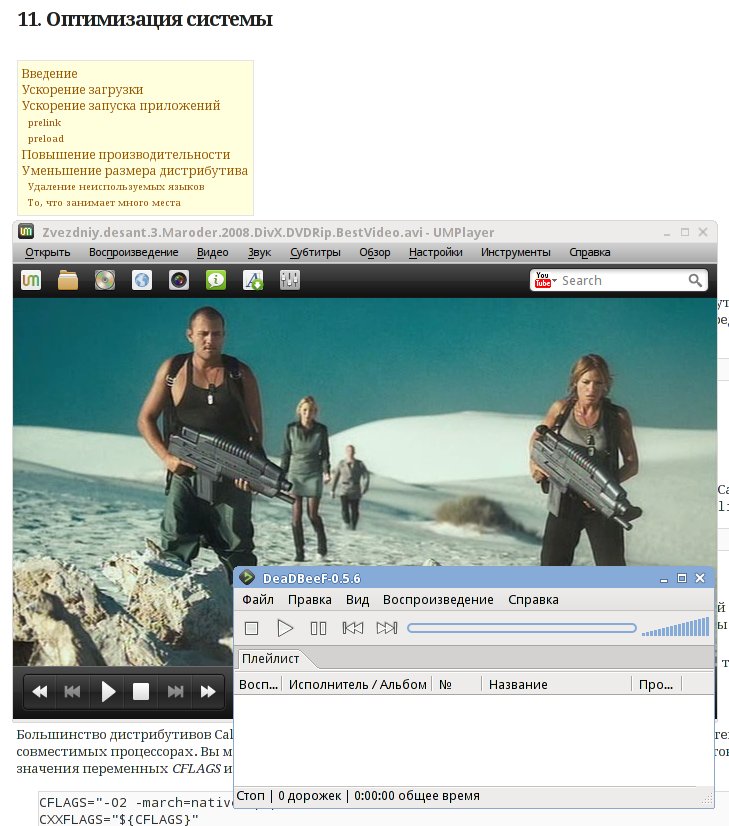This screenshot has width=729, height=826.
Task: Open Справка menu in DeaDBeeF
Action: 533,599
